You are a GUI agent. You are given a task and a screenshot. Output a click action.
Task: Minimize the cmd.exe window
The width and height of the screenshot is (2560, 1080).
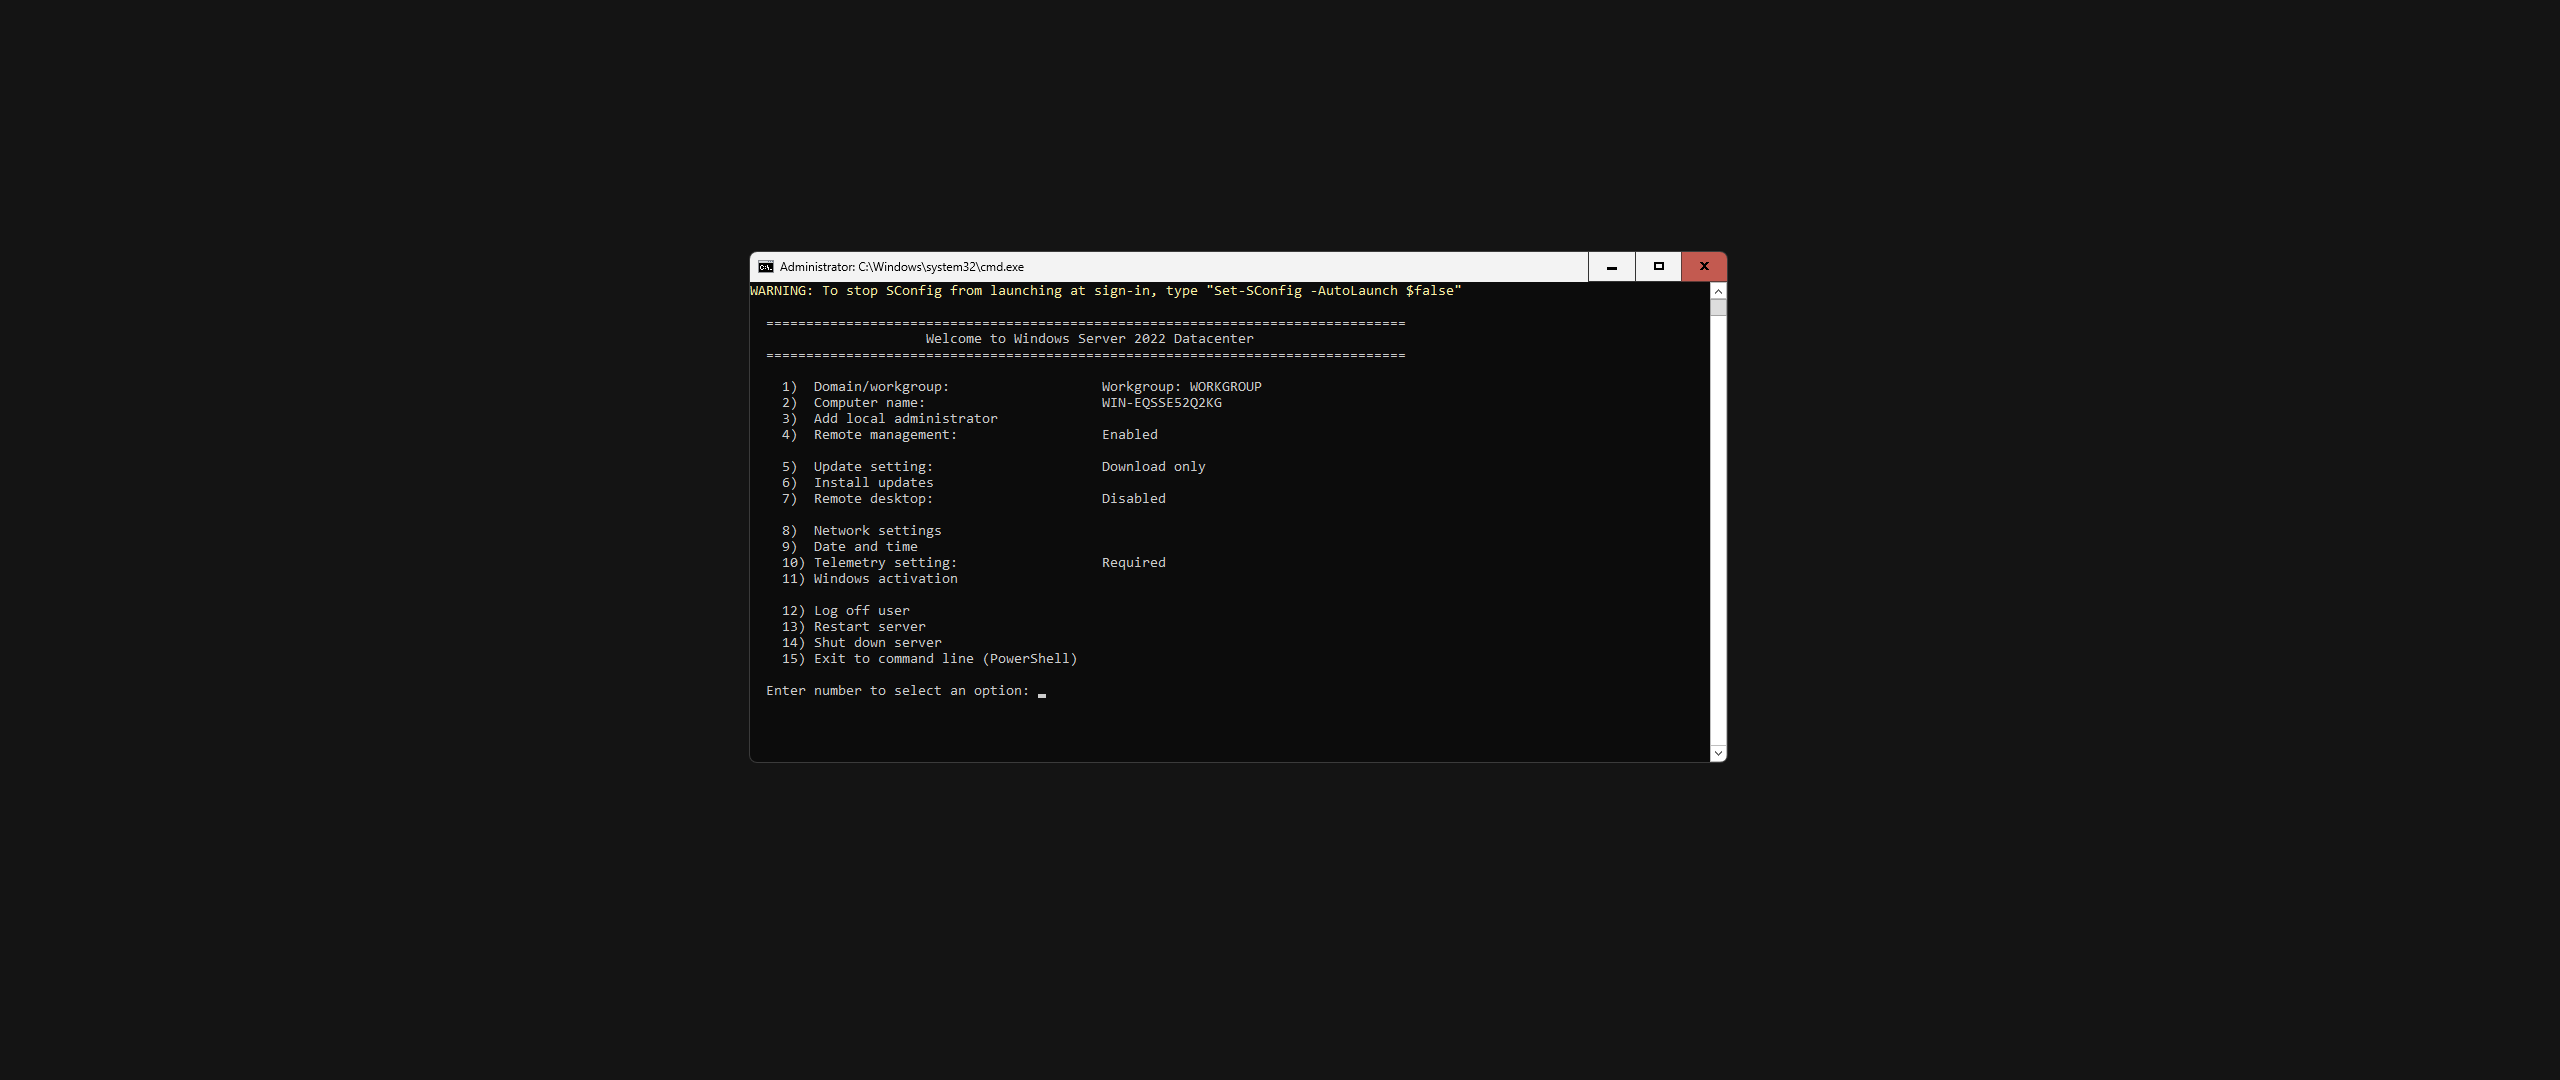(1611, 267)
